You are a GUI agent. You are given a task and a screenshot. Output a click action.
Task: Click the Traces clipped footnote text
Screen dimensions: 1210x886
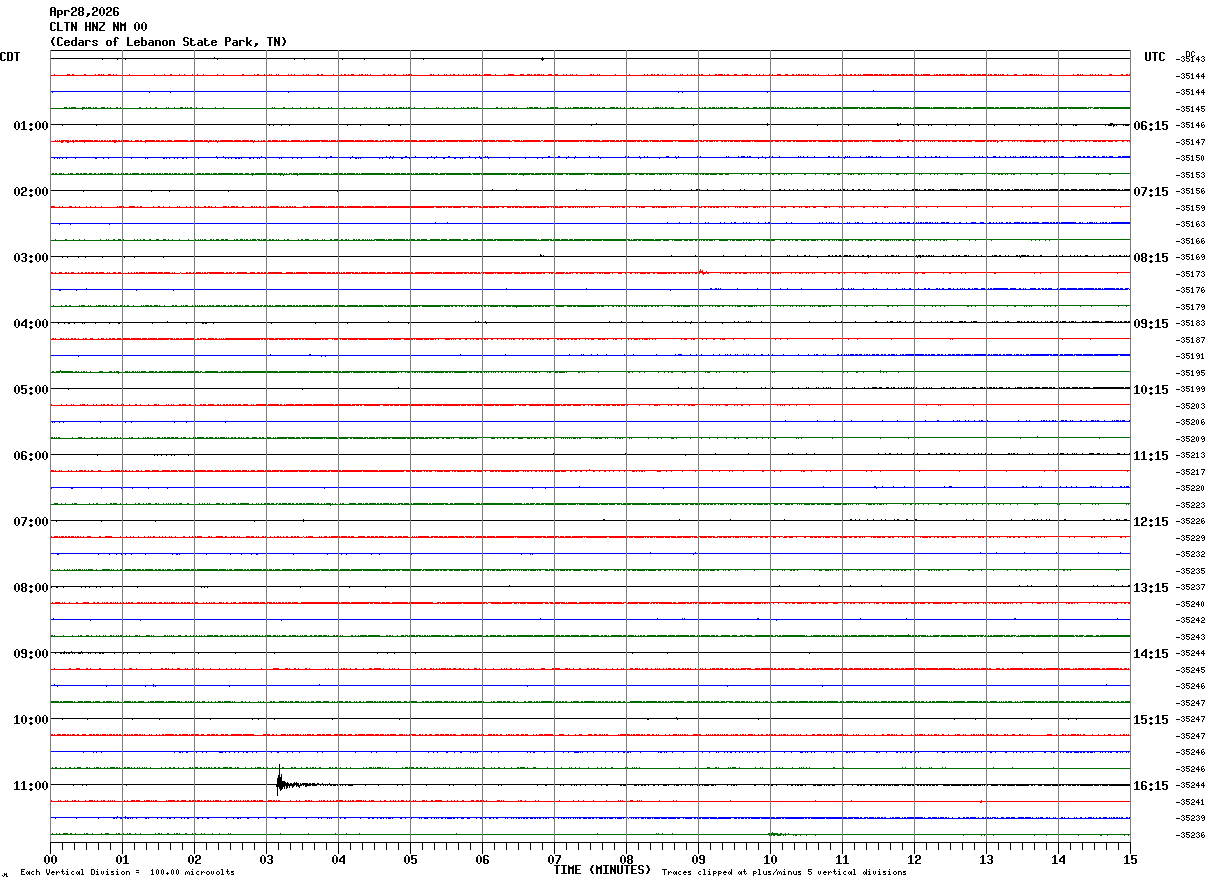click(784, 873)
